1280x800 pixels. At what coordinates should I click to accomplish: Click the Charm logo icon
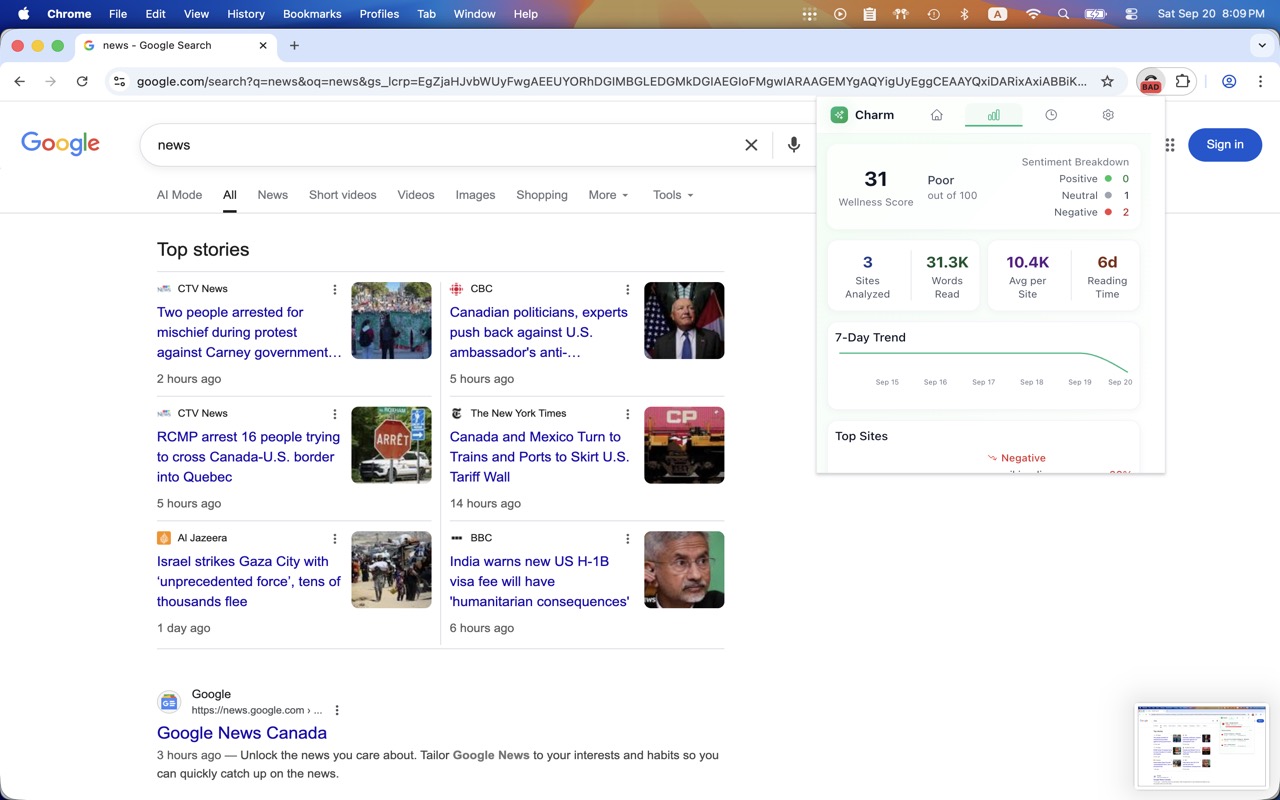(839, 115)
